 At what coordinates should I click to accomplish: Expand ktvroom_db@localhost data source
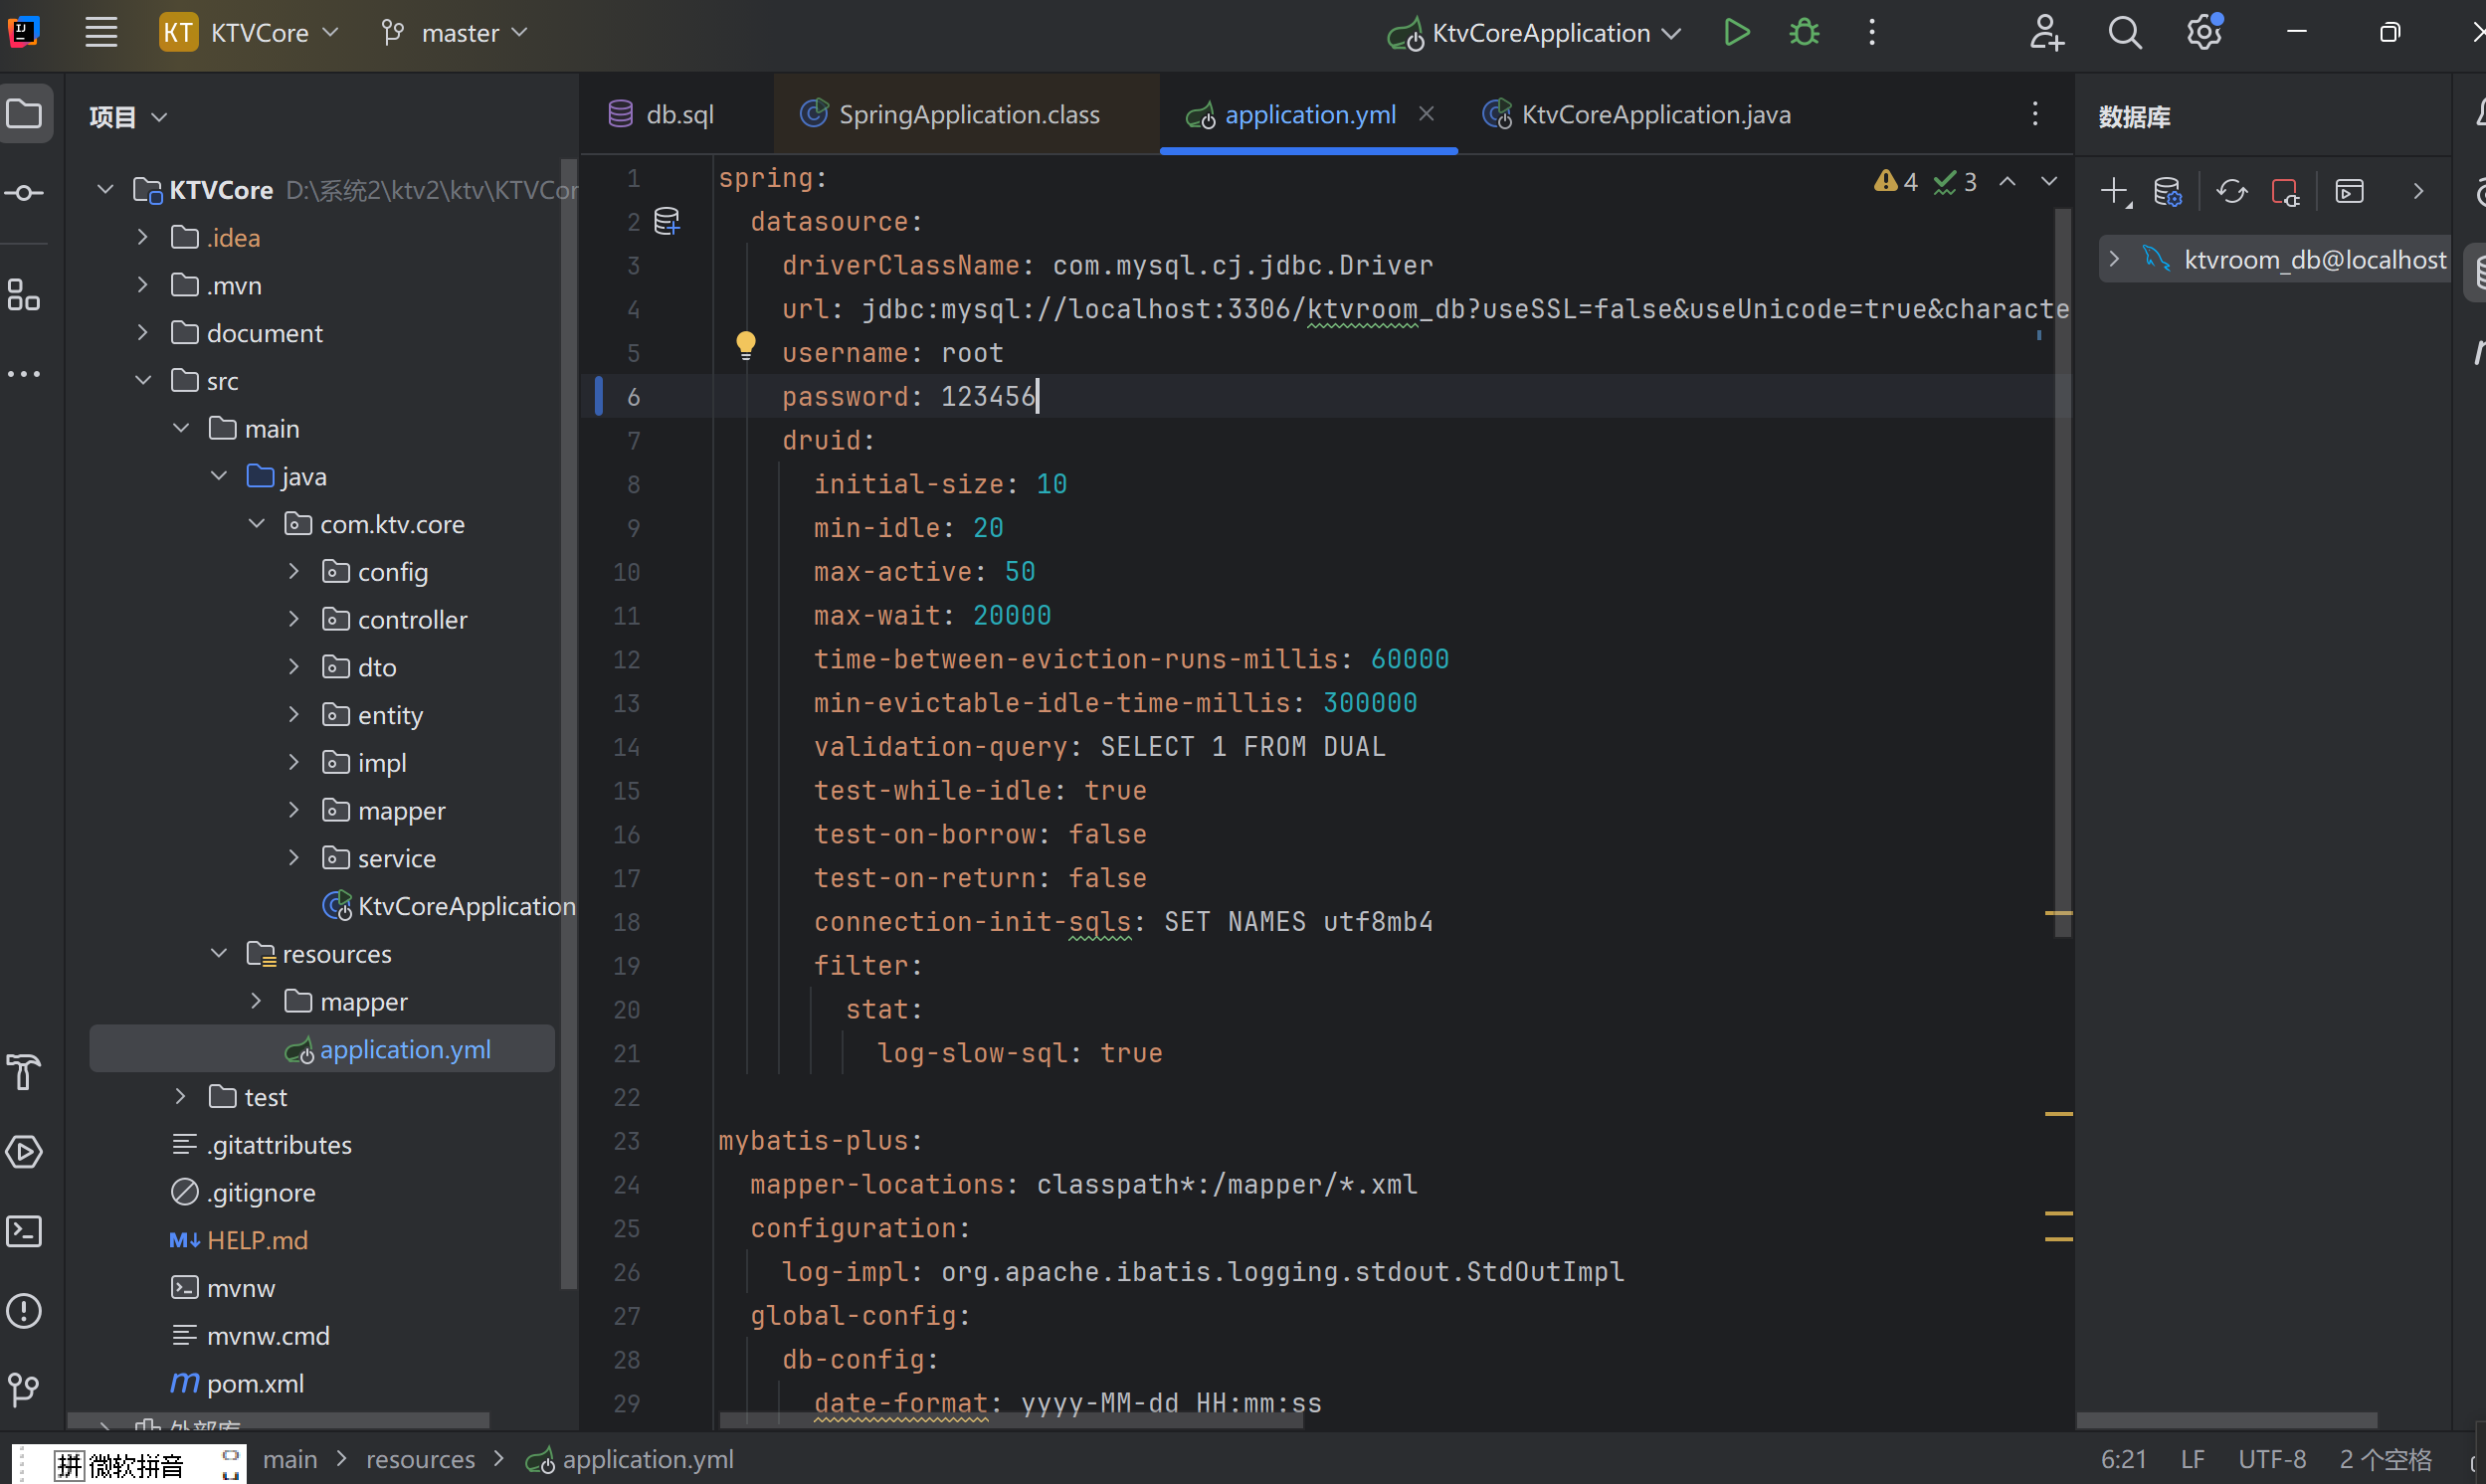[2113, 259]
